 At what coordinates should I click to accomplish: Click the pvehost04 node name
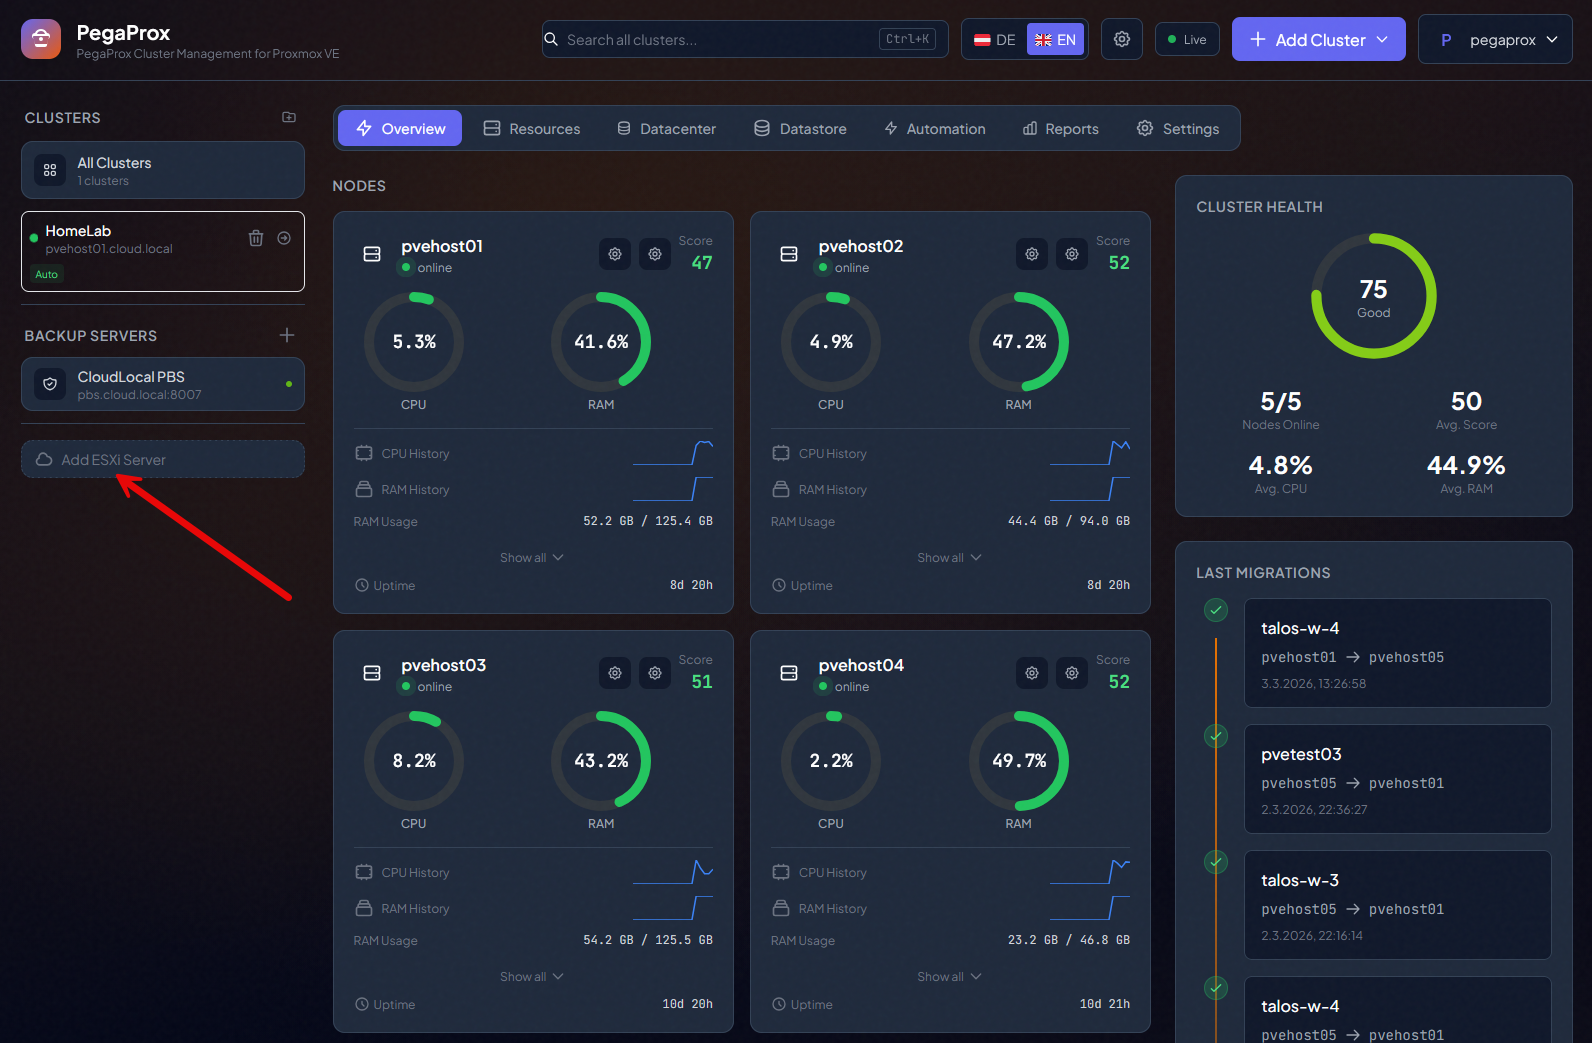[861, 665]
